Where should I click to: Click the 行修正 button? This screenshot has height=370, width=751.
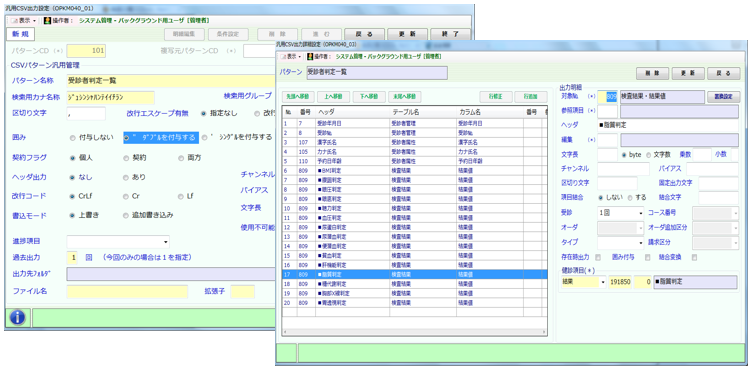[496, 96]
